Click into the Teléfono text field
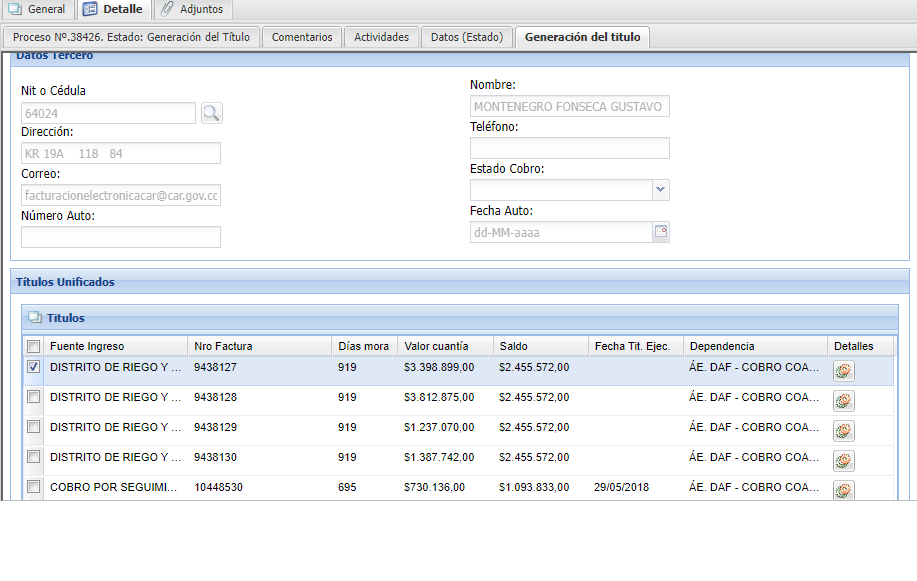 click(x=569, y=148)
